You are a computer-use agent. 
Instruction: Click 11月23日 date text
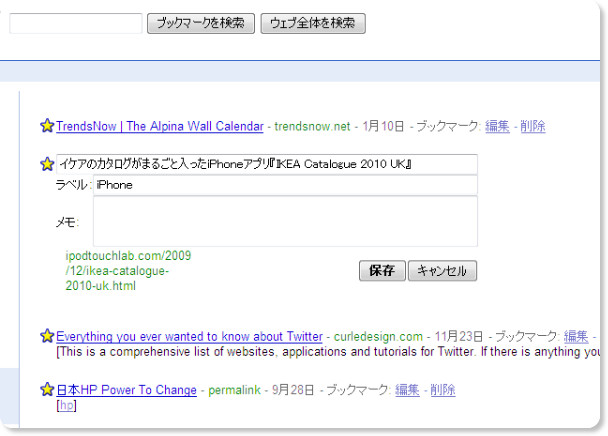point(459,336)
